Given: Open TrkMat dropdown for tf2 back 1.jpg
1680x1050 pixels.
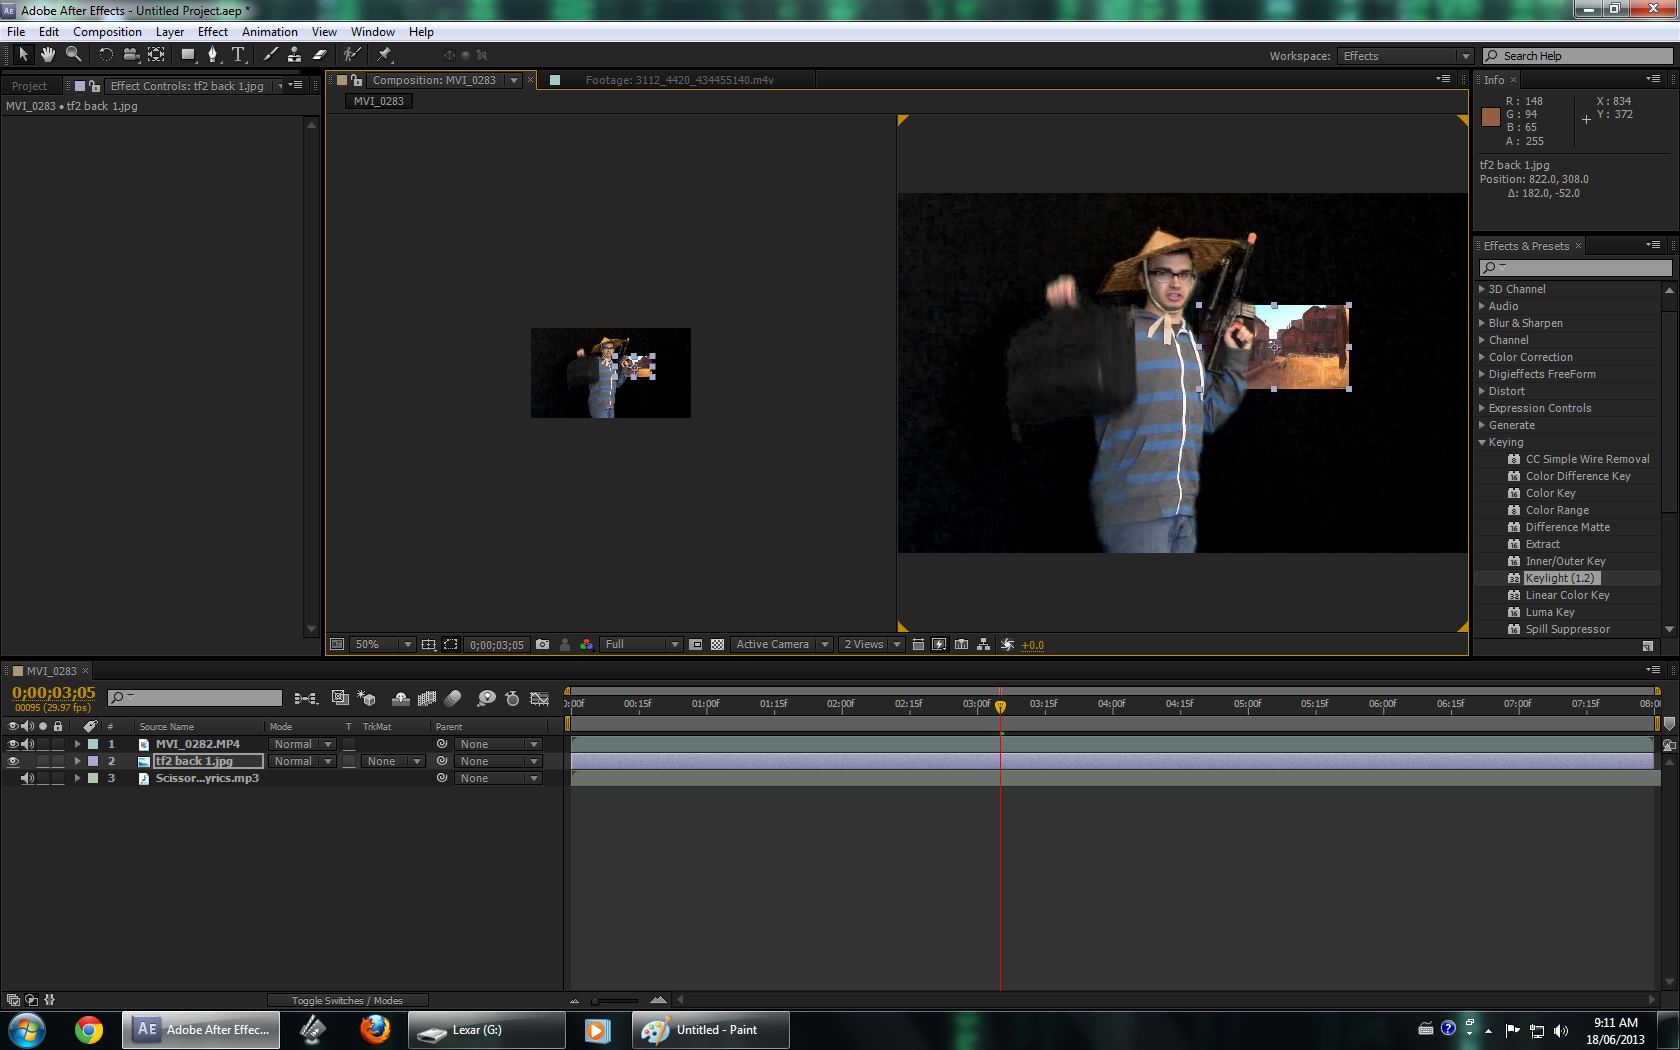Looking at the screenshot, I should 393,761.
